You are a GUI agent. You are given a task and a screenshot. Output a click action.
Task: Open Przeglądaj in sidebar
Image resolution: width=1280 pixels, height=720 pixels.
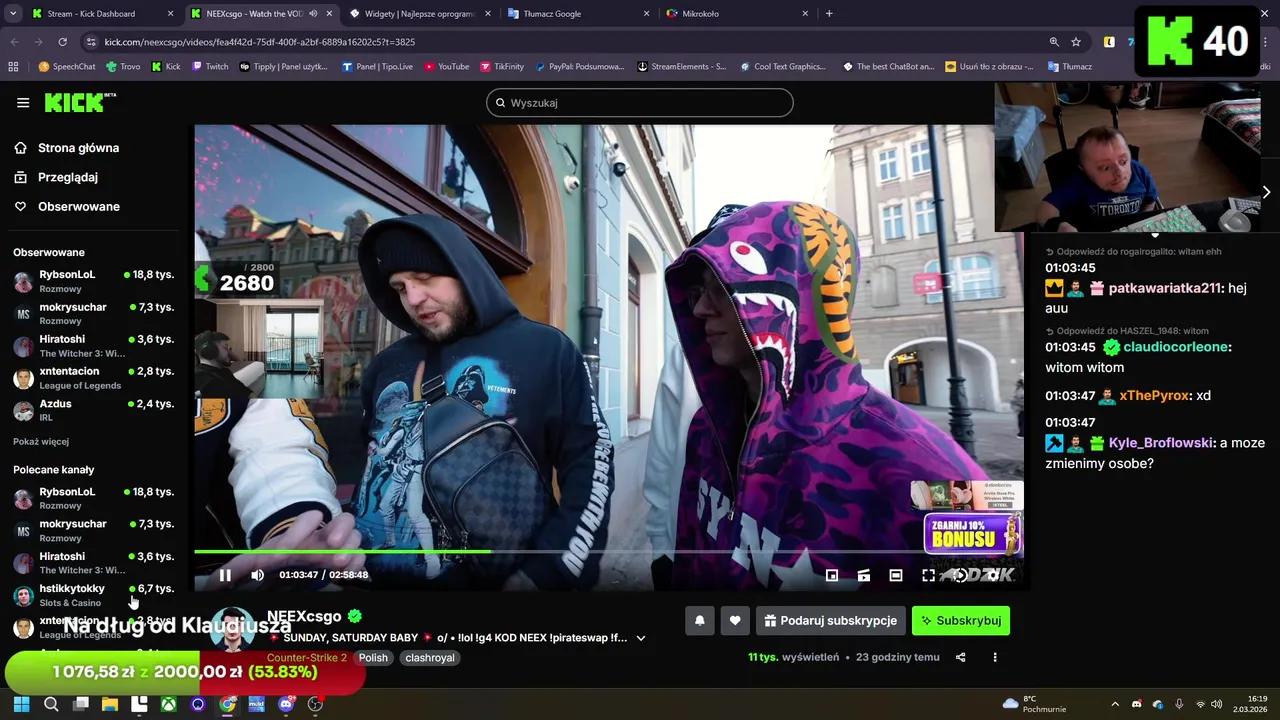(x=56, y=177)
